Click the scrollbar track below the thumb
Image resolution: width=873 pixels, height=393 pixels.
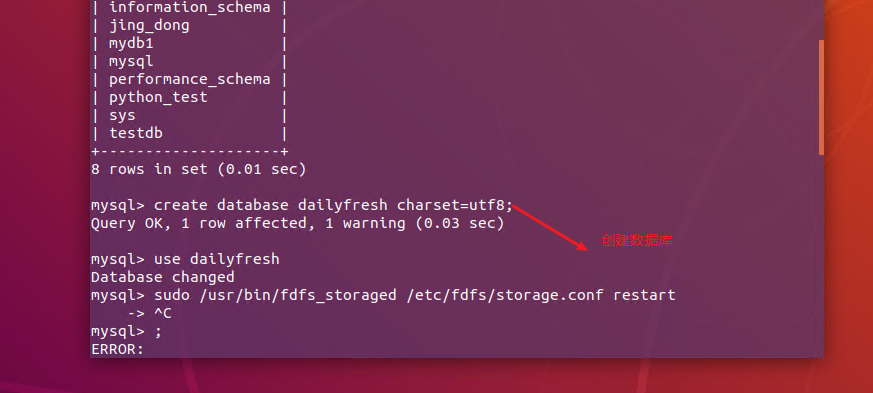821,256
